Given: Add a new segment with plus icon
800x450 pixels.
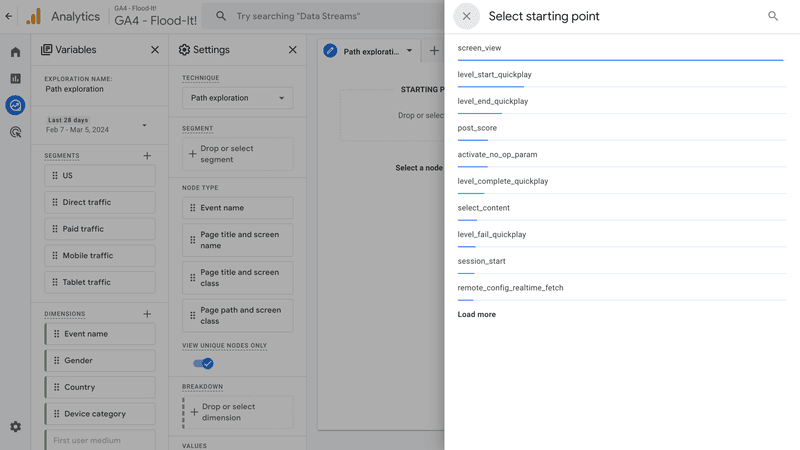Looking at the screenshot, I should pos(147,156).
